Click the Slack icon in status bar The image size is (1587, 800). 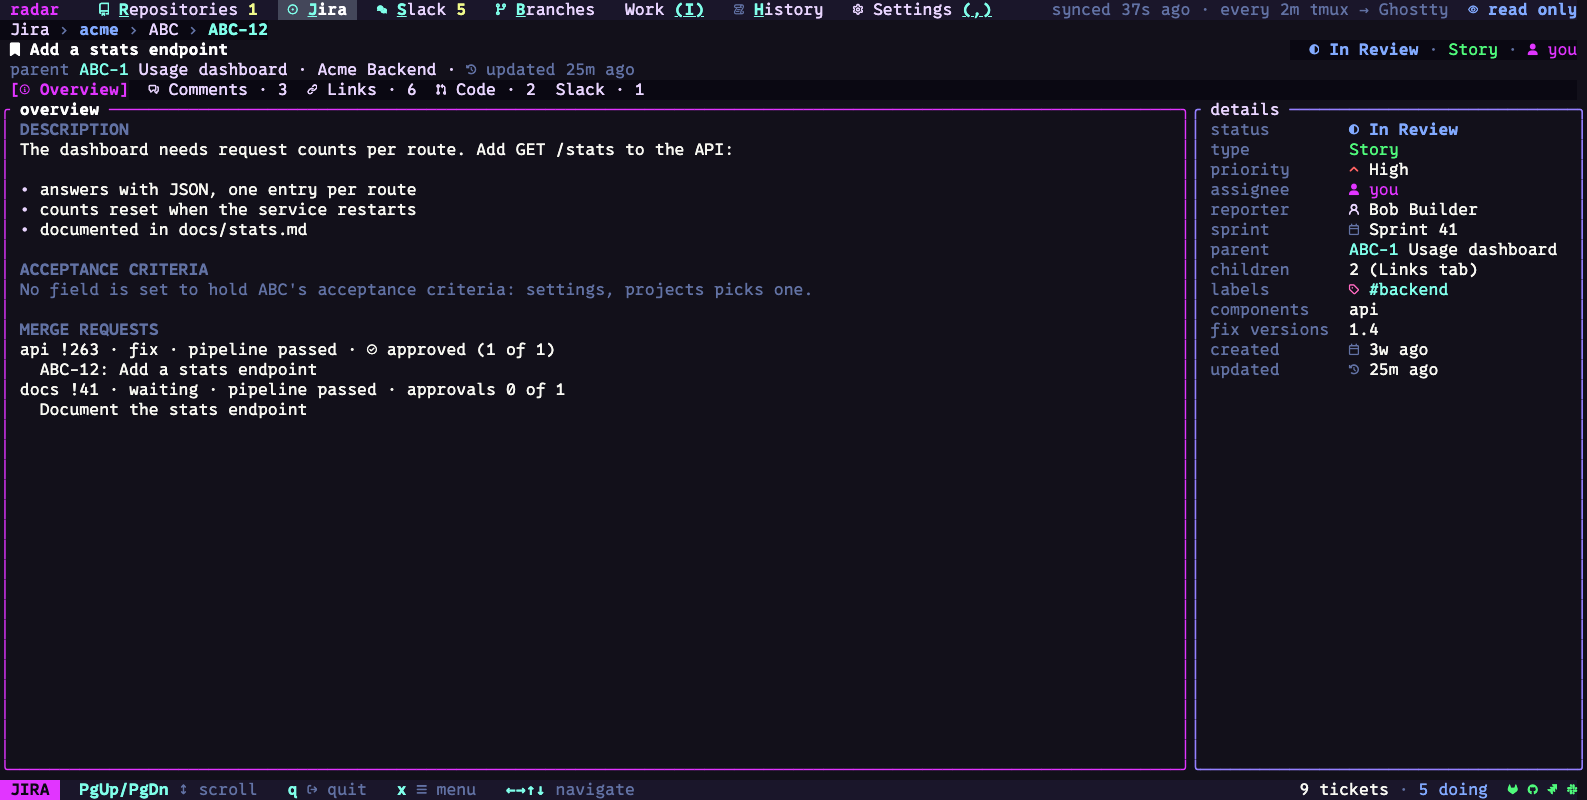[1572, 789]
